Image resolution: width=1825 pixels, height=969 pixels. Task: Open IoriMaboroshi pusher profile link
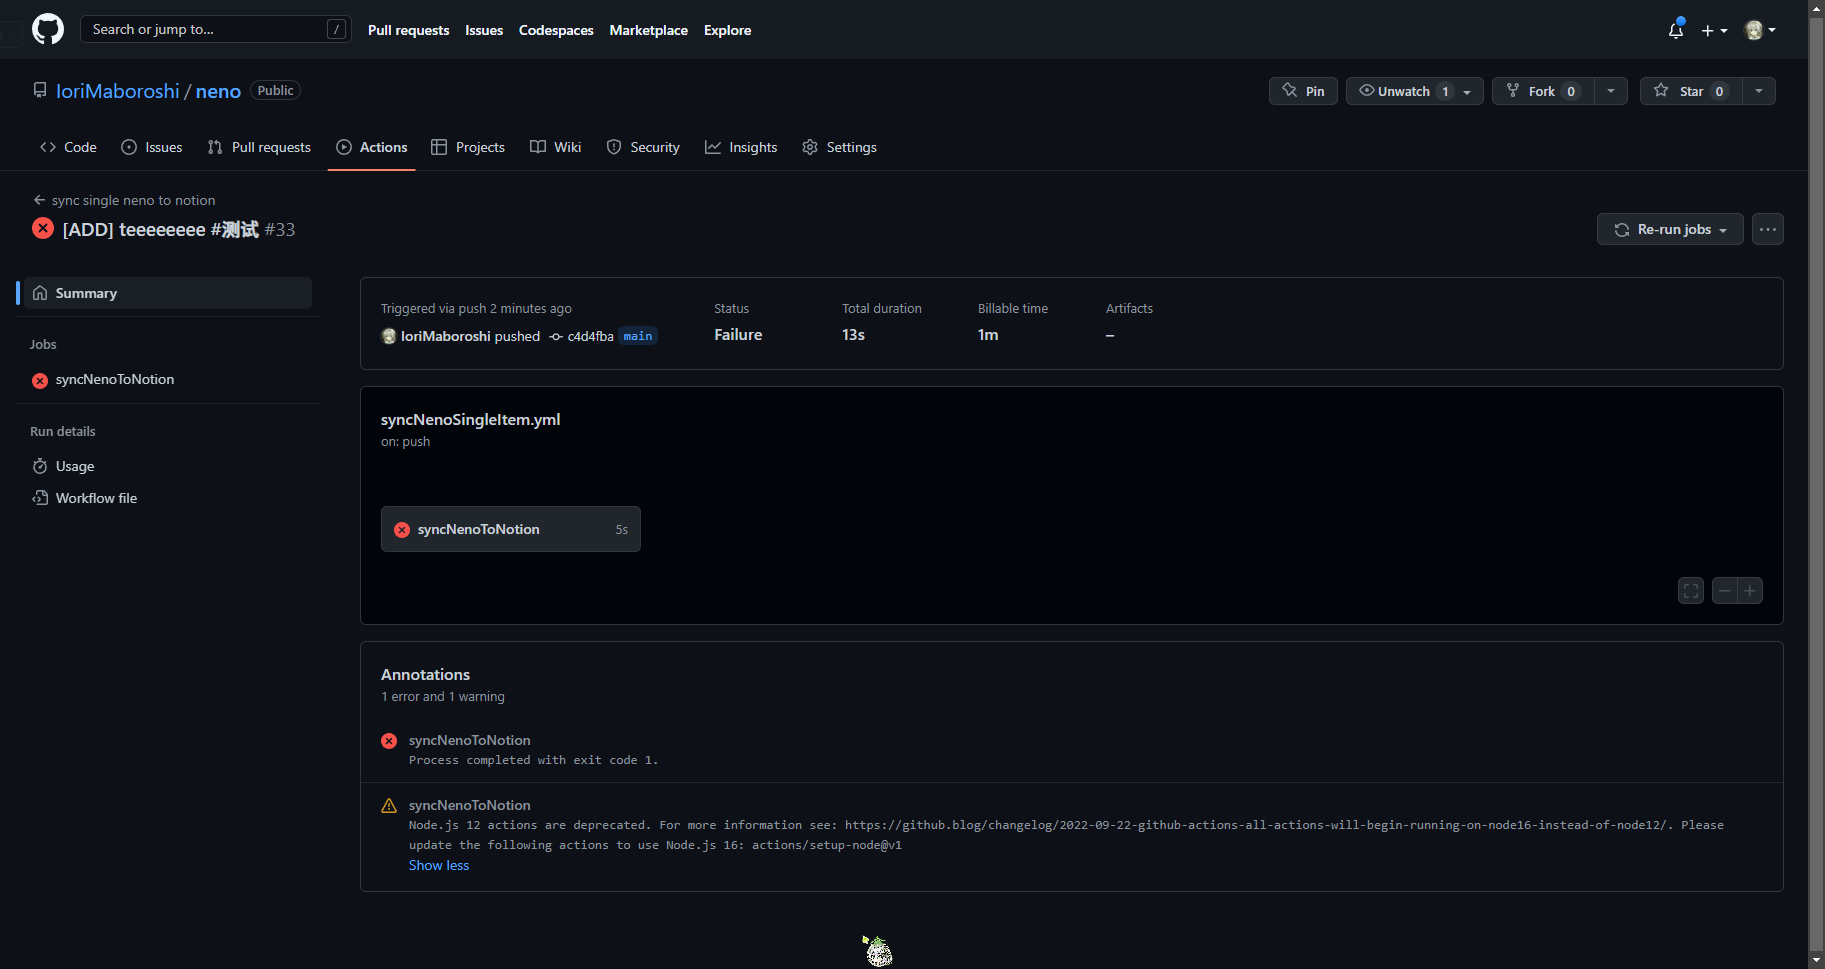point(445,336)
